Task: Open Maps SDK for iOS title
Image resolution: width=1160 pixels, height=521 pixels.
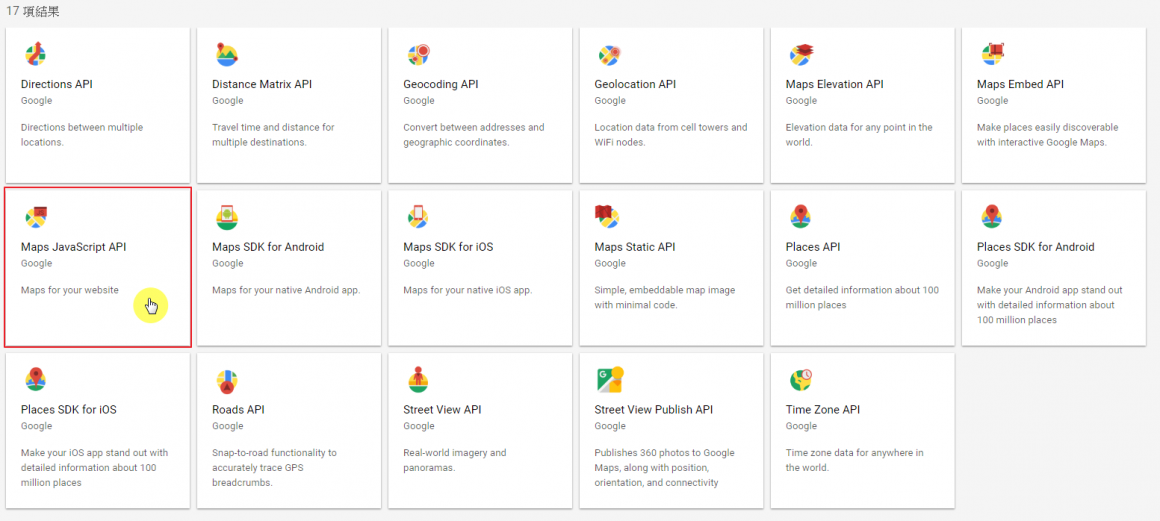Action: click(448, 247)
